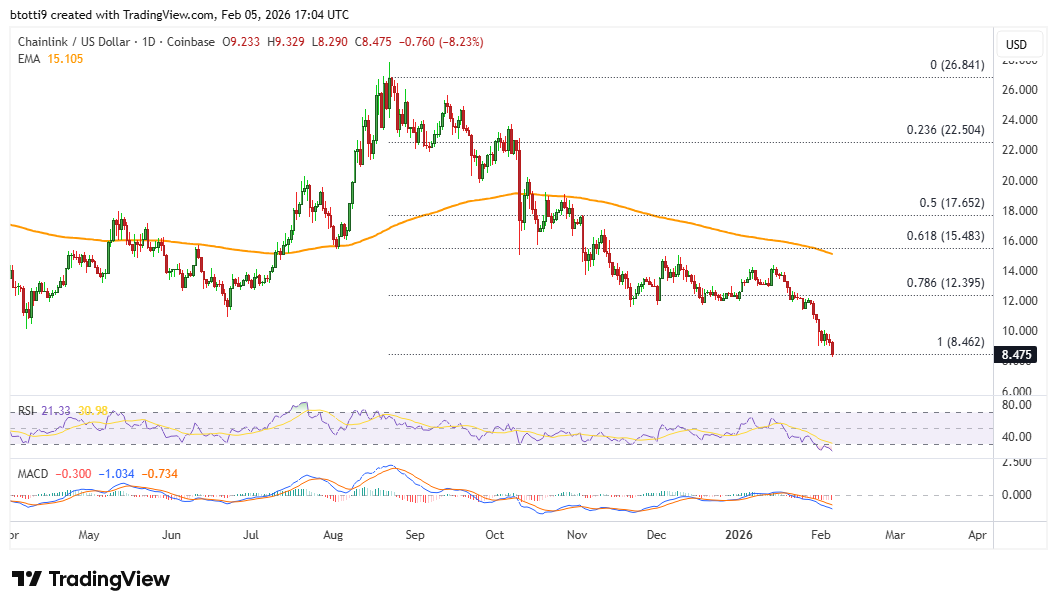This screenshot has width=1057, height=609.
Task: Click the 2026 label on time axis
Action: click(738, 535)
